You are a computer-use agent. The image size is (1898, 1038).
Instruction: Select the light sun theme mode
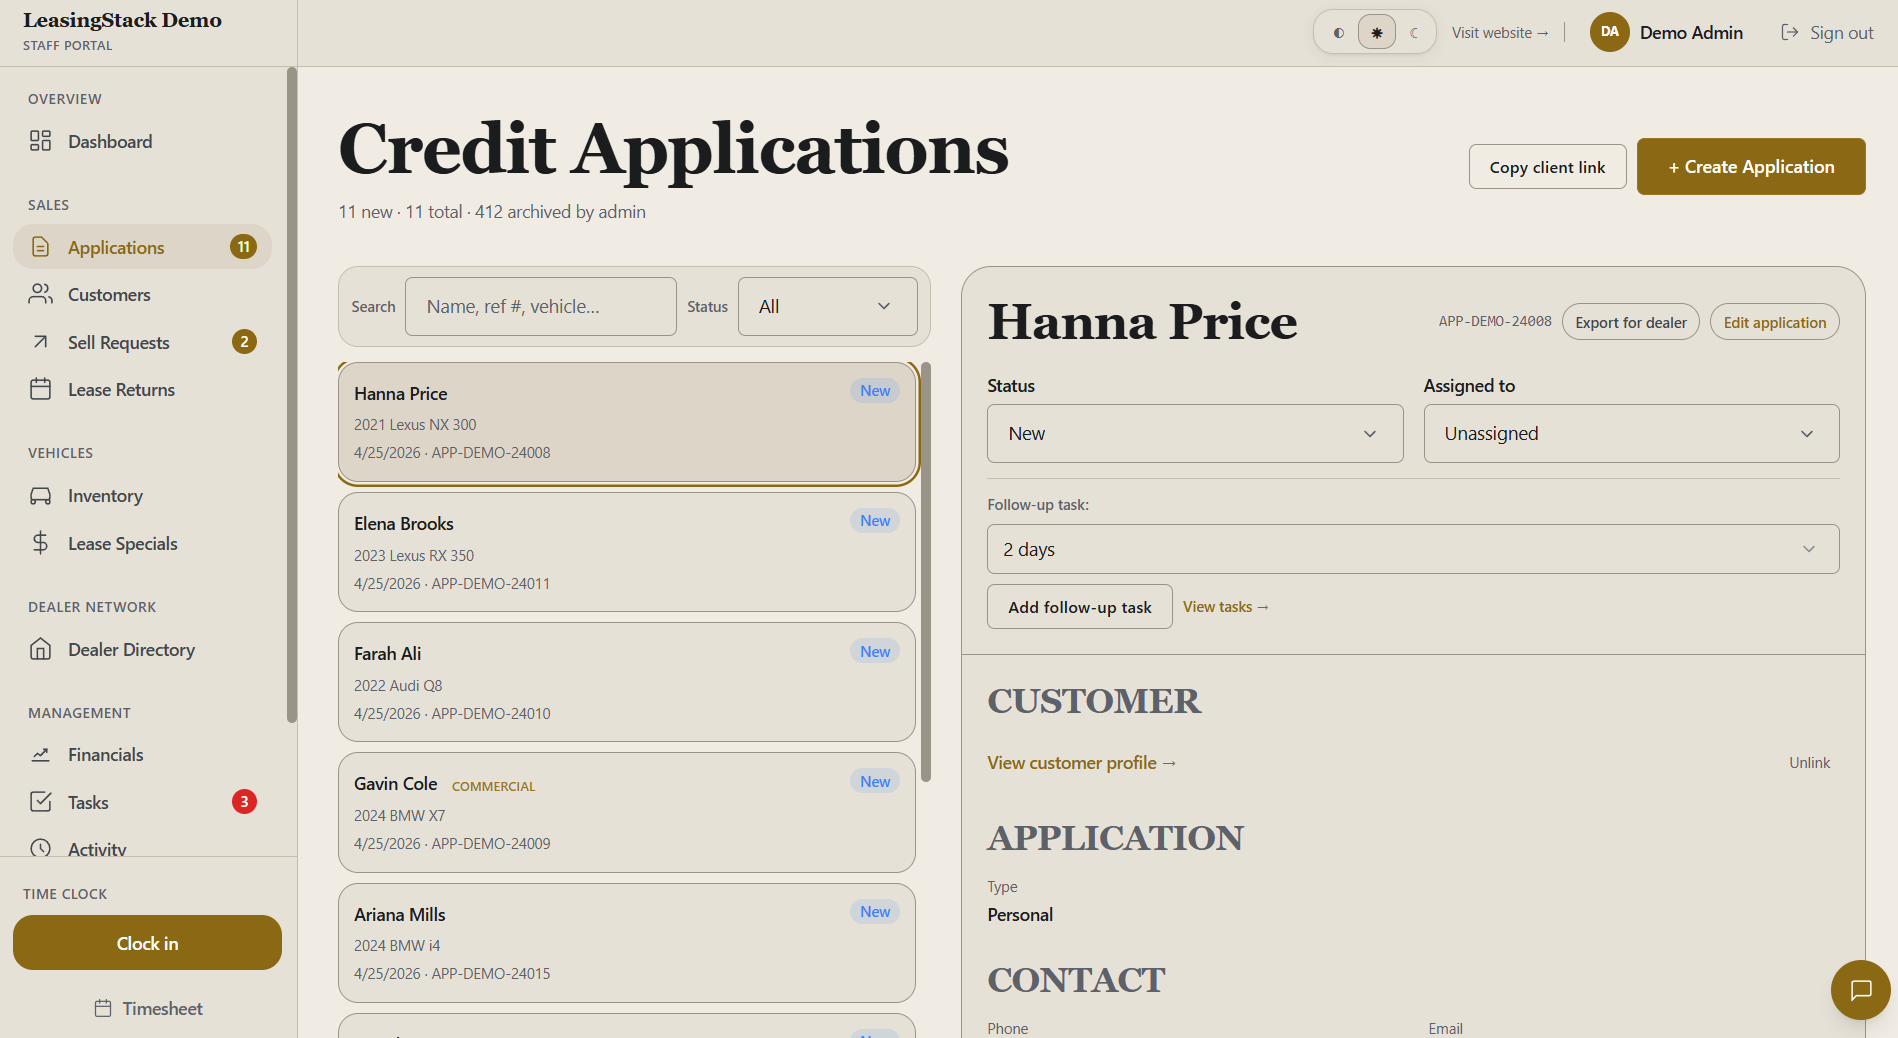pos(1377,33)
